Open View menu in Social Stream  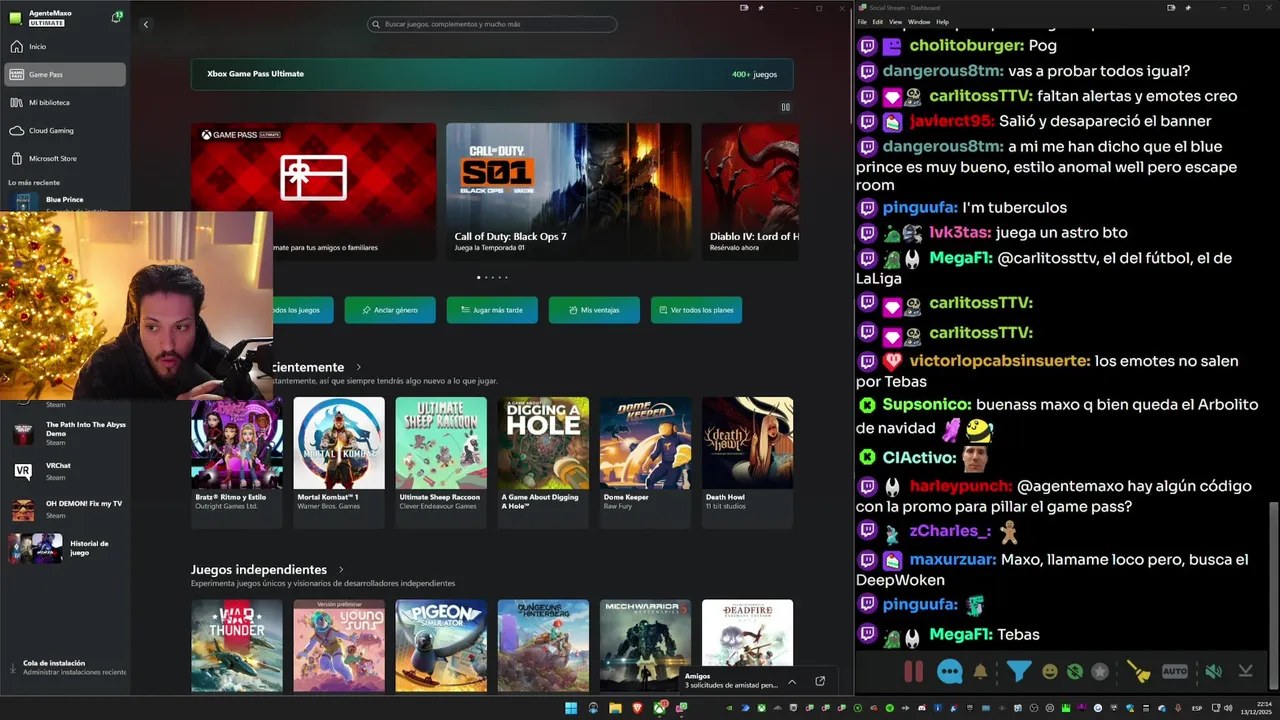(895, 22)
